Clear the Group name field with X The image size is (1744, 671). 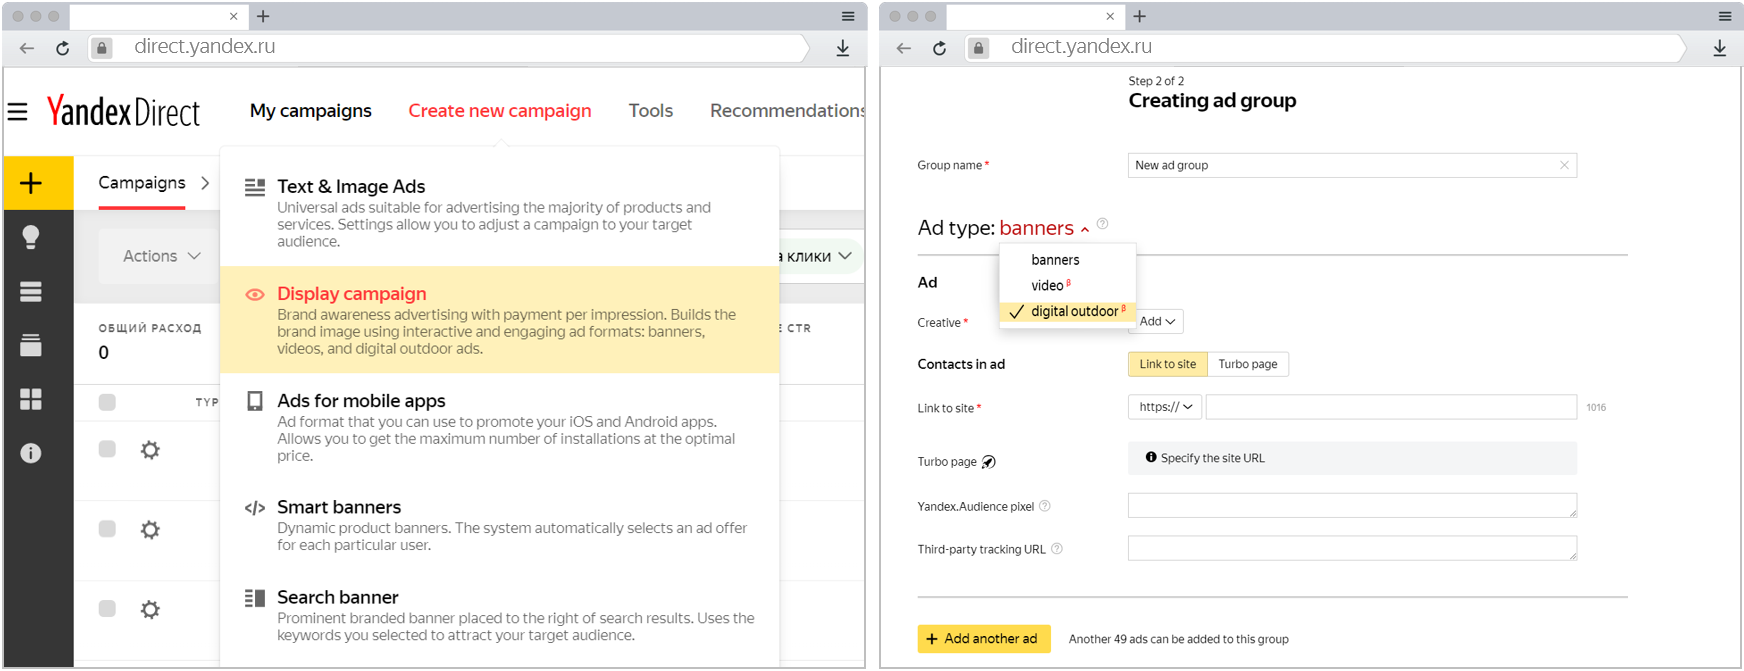pos(1564,165)
